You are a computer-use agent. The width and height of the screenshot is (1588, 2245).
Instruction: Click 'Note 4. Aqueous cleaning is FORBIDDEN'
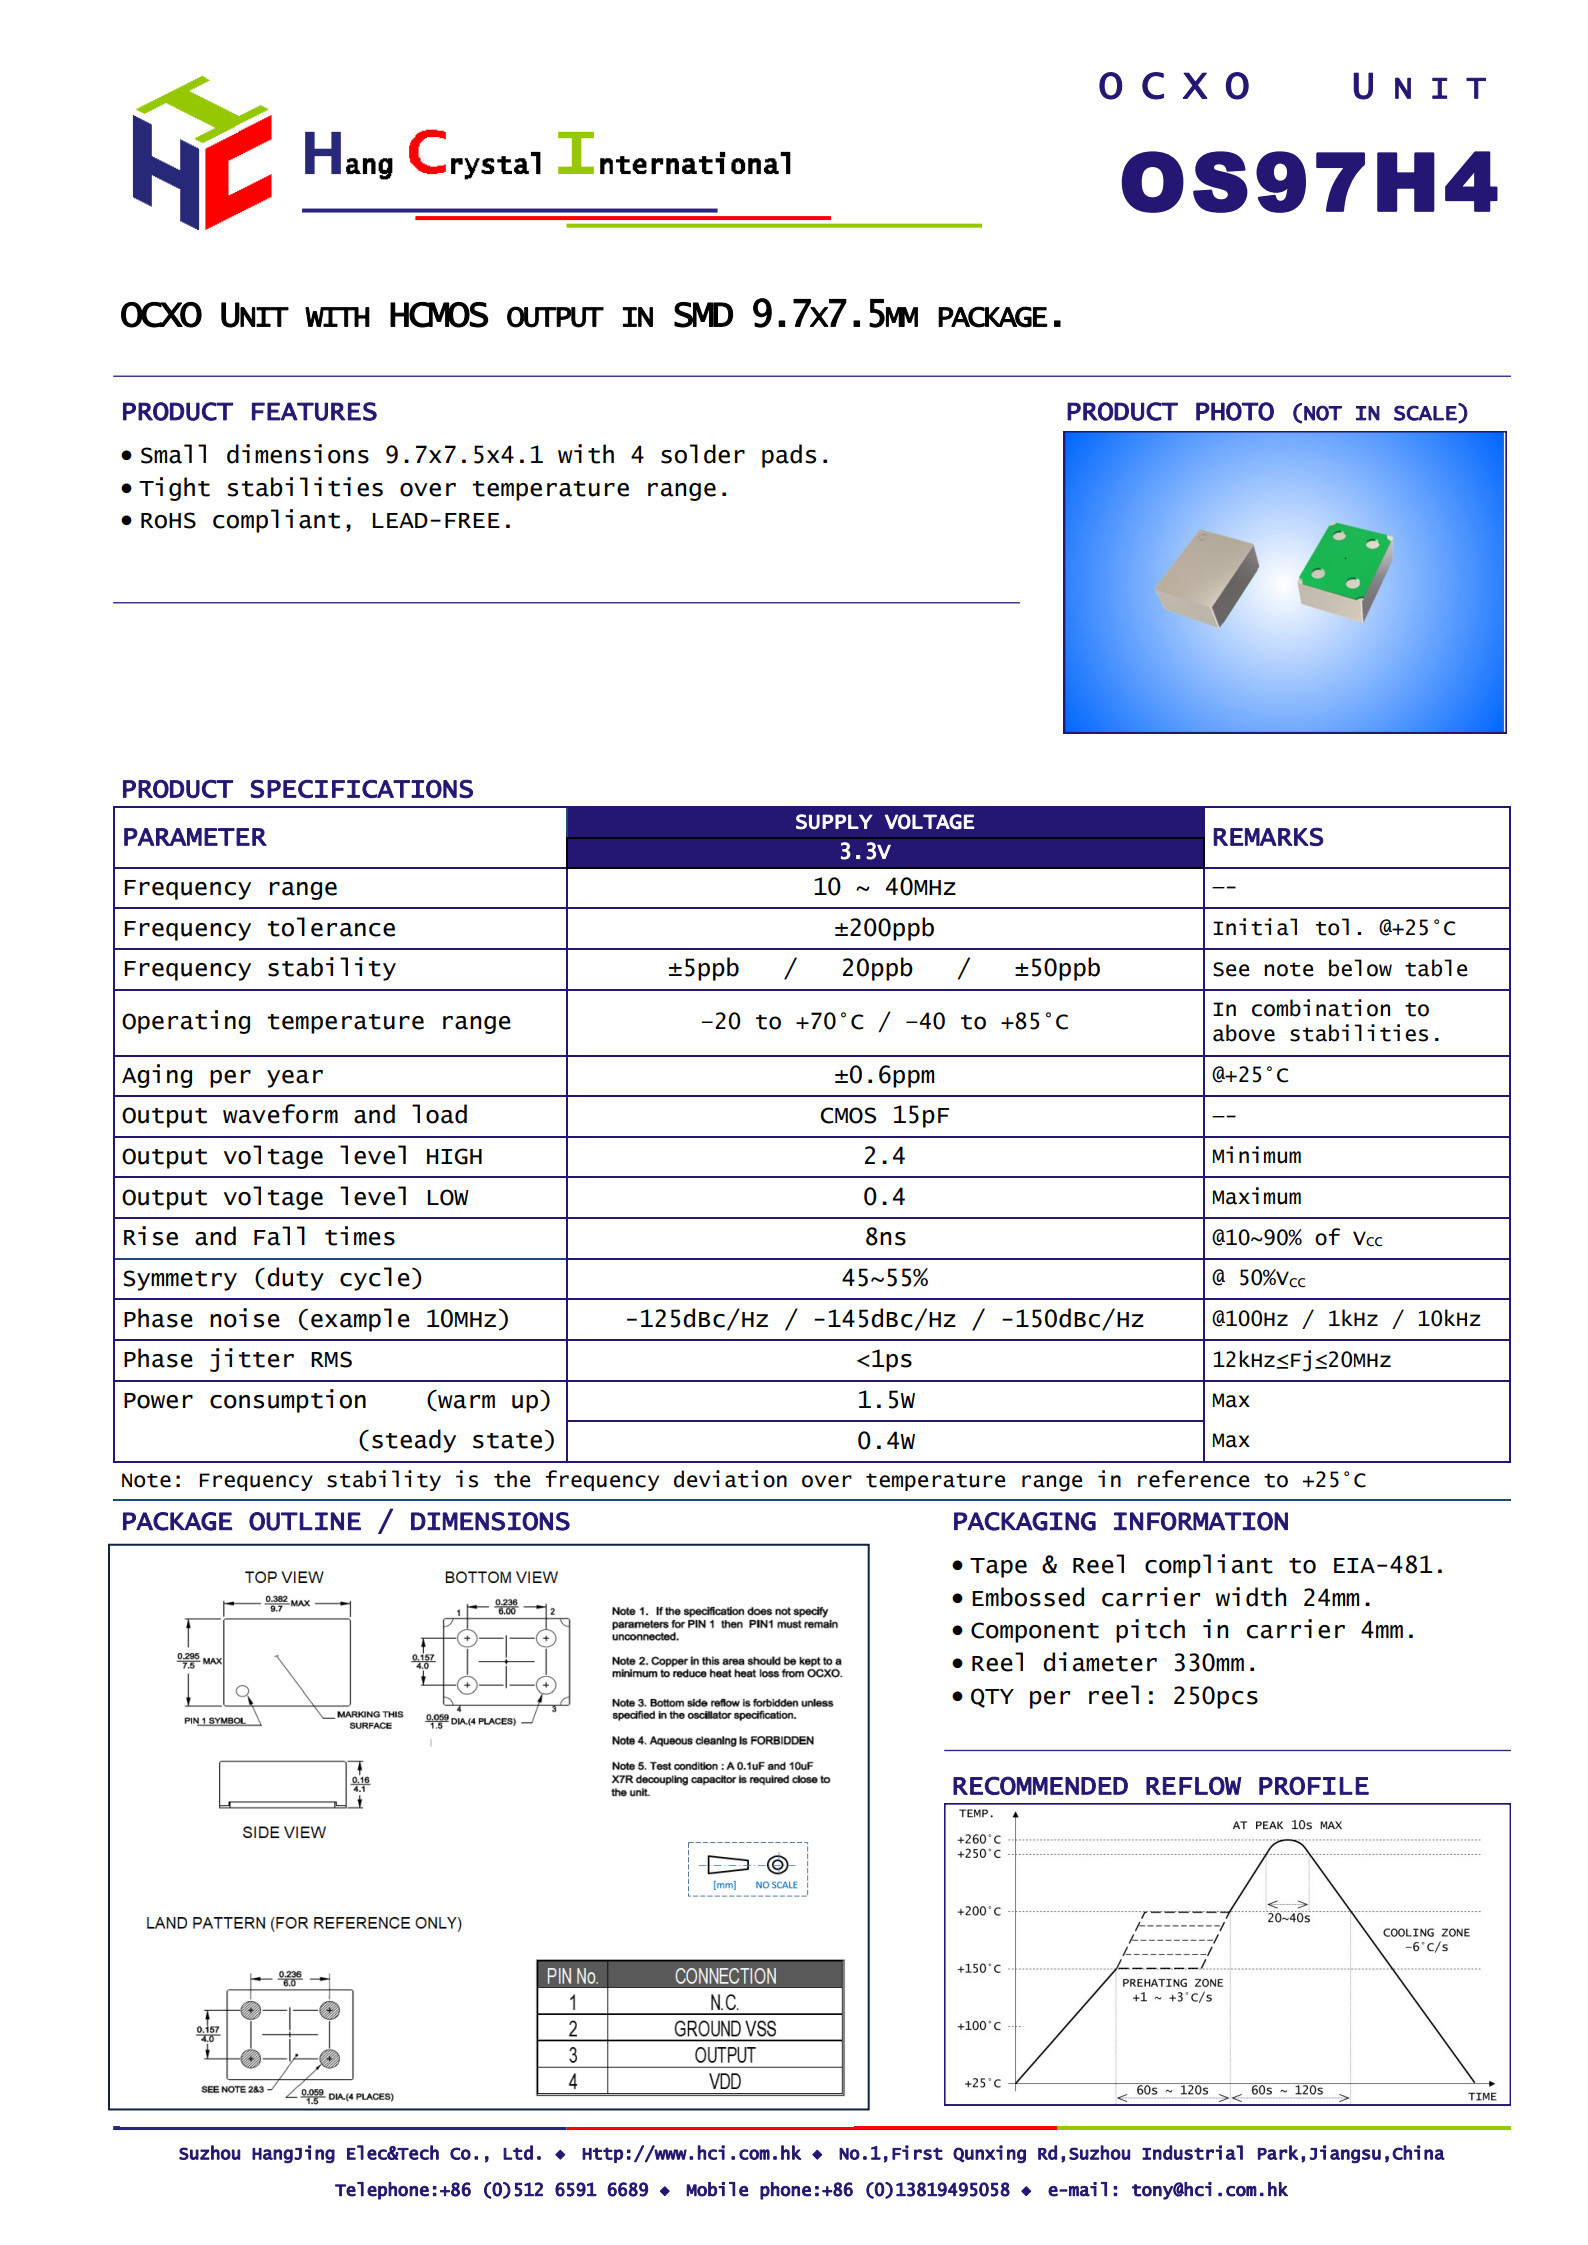712,1741
